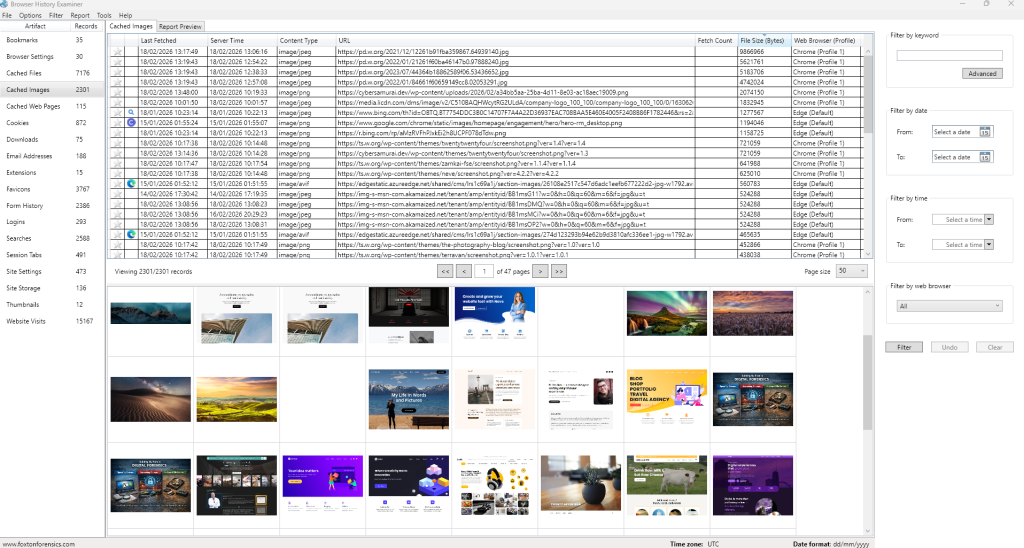Toggle the star flag on the second row
Viewport: 1024px width, 548px height.
coord(118,61)
